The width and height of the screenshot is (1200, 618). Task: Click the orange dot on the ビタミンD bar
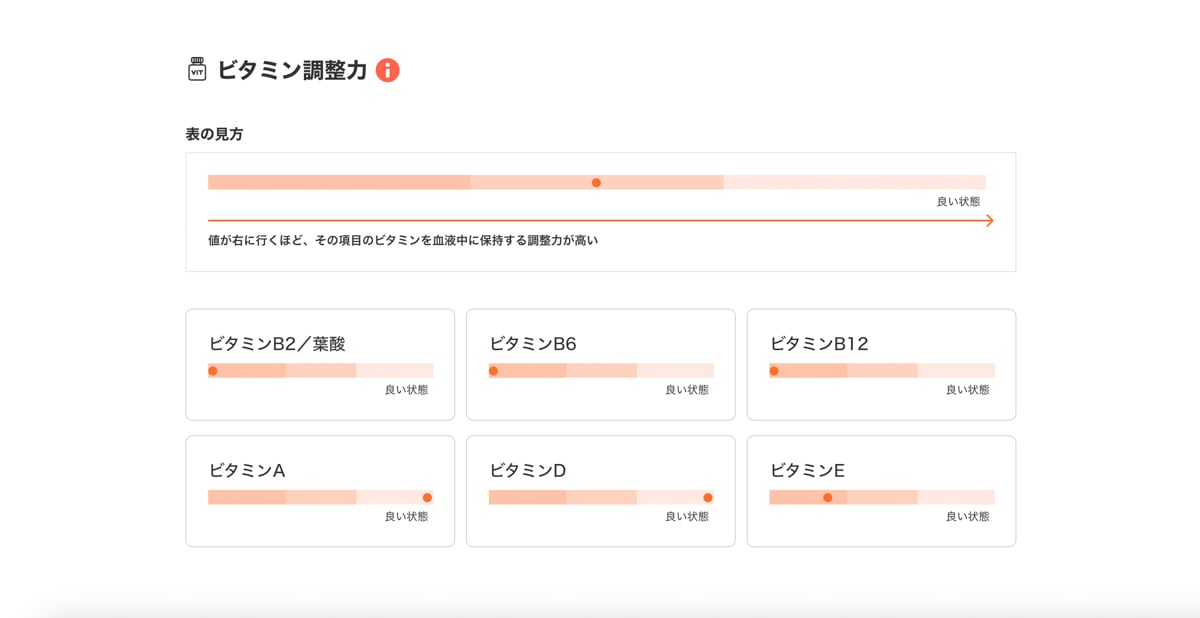pos(708,497)
